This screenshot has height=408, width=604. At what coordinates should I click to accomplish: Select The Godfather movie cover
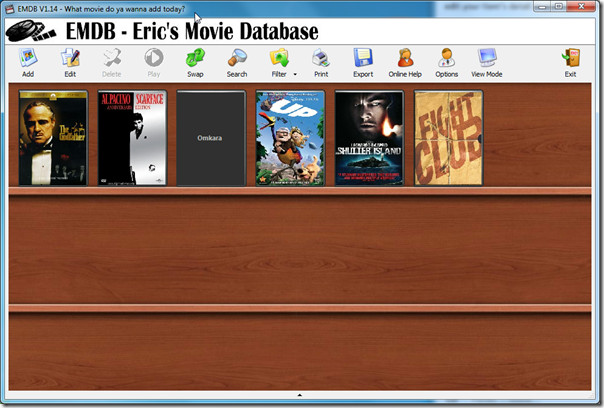[x=53, y=138]
